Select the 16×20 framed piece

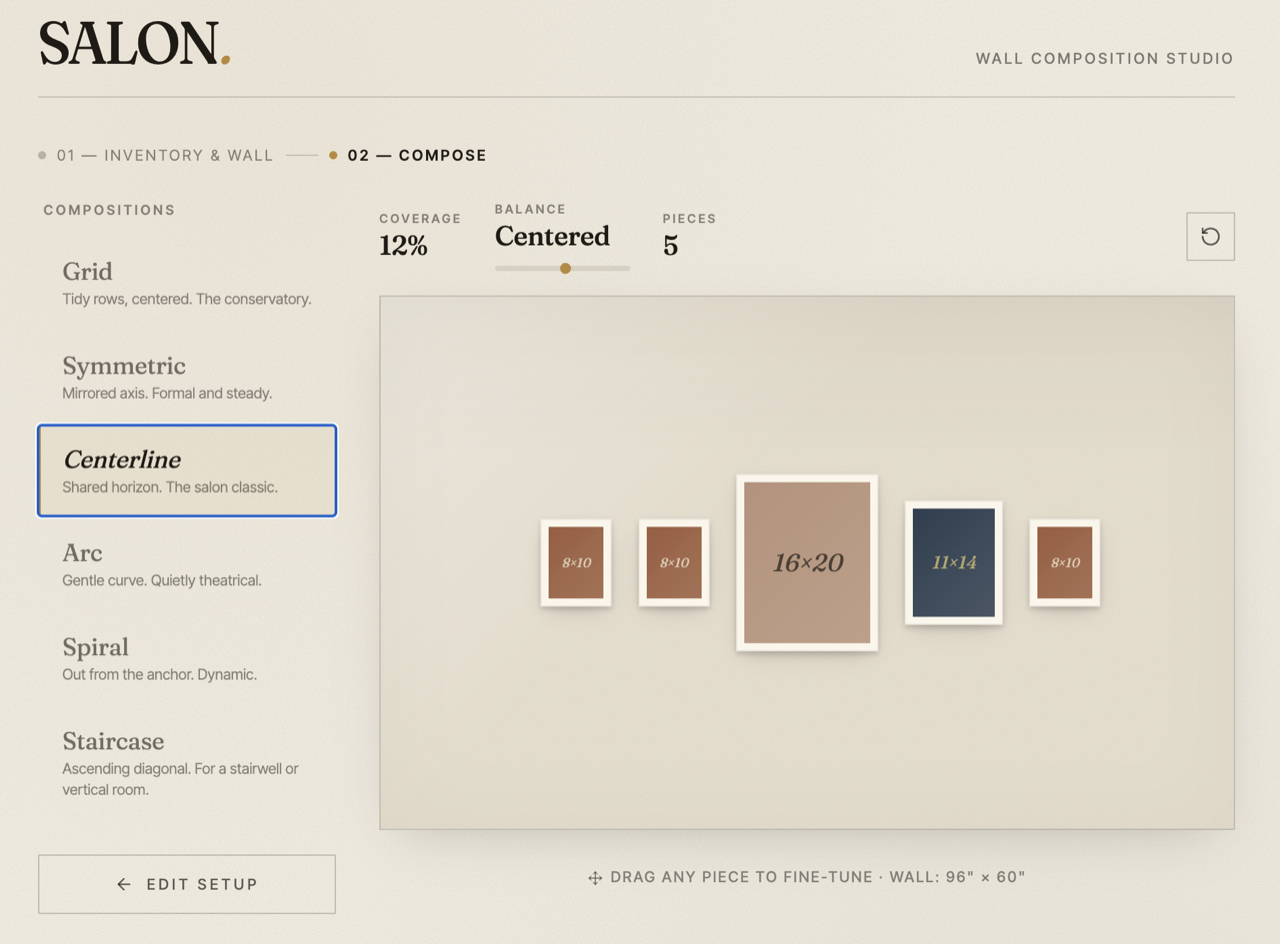coord(807,563)
